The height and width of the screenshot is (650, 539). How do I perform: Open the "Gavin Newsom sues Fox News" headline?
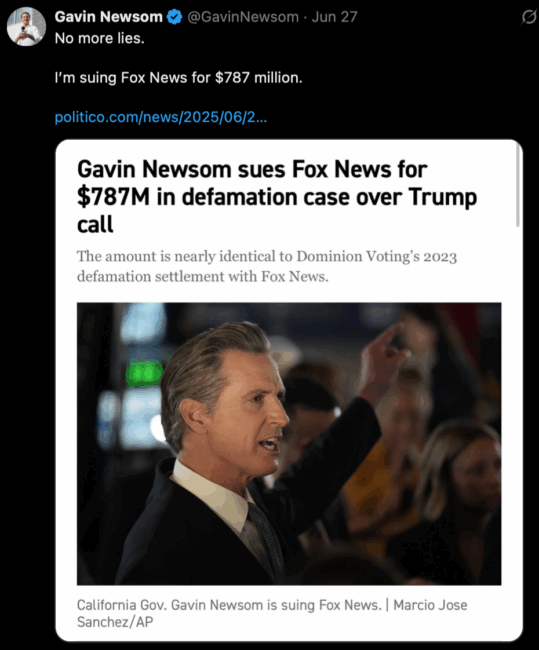pos(252,169)
